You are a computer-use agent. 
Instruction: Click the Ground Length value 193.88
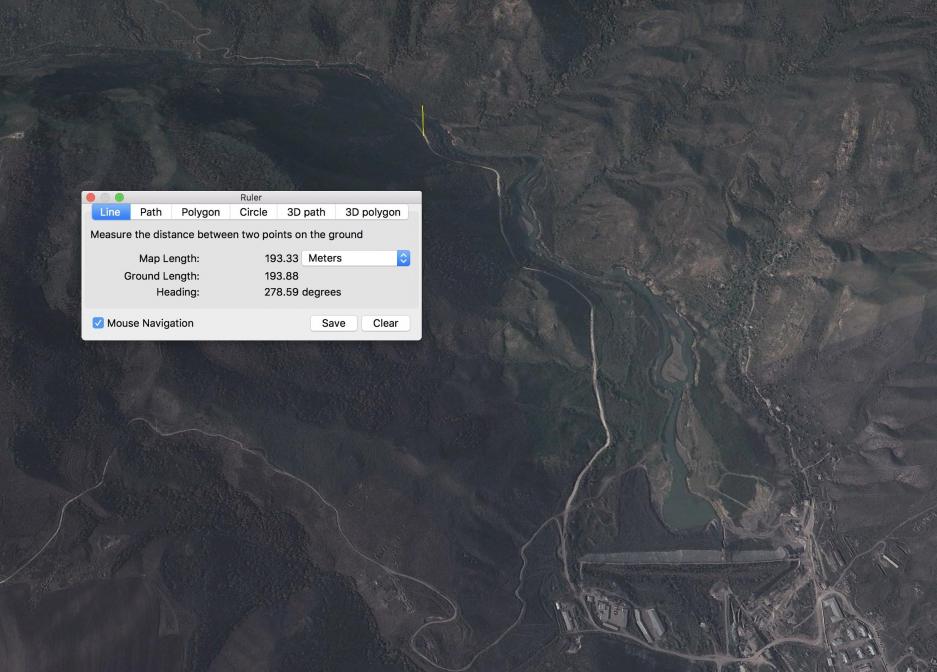281,276
